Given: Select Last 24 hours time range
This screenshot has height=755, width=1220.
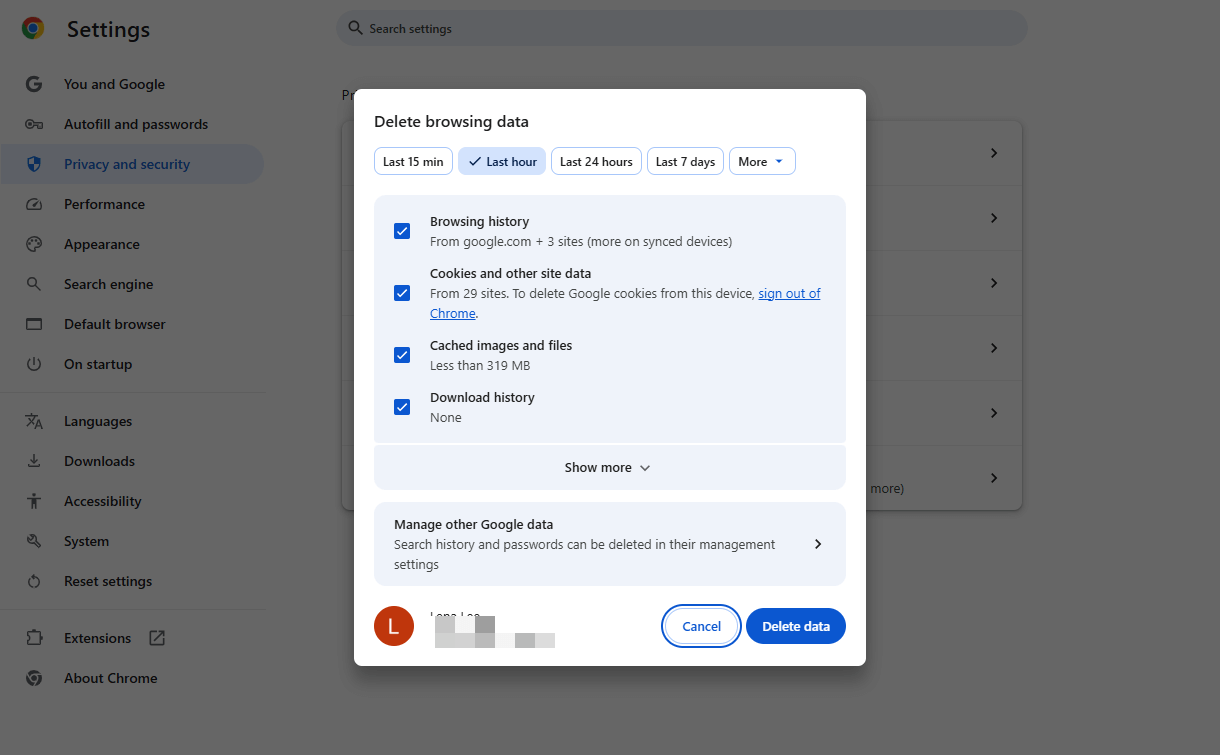Looking at the screenshot, I should (596, 161).
